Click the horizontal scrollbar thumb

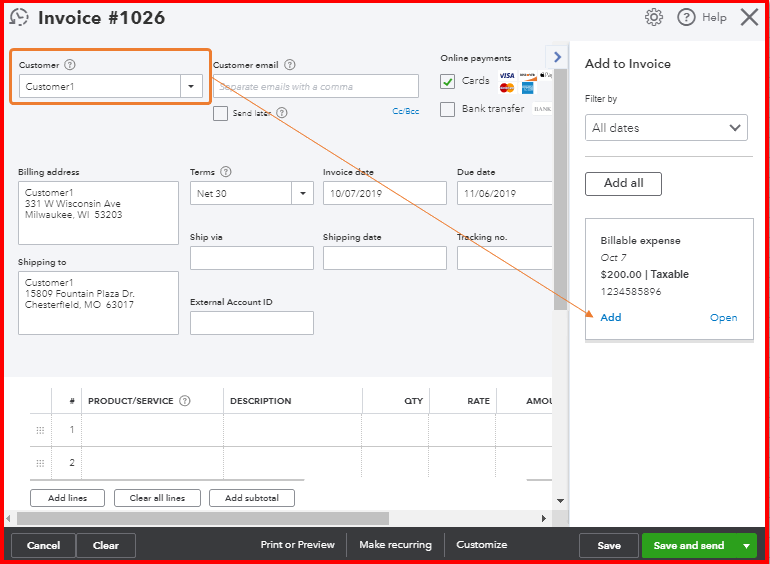click(203, 518)
